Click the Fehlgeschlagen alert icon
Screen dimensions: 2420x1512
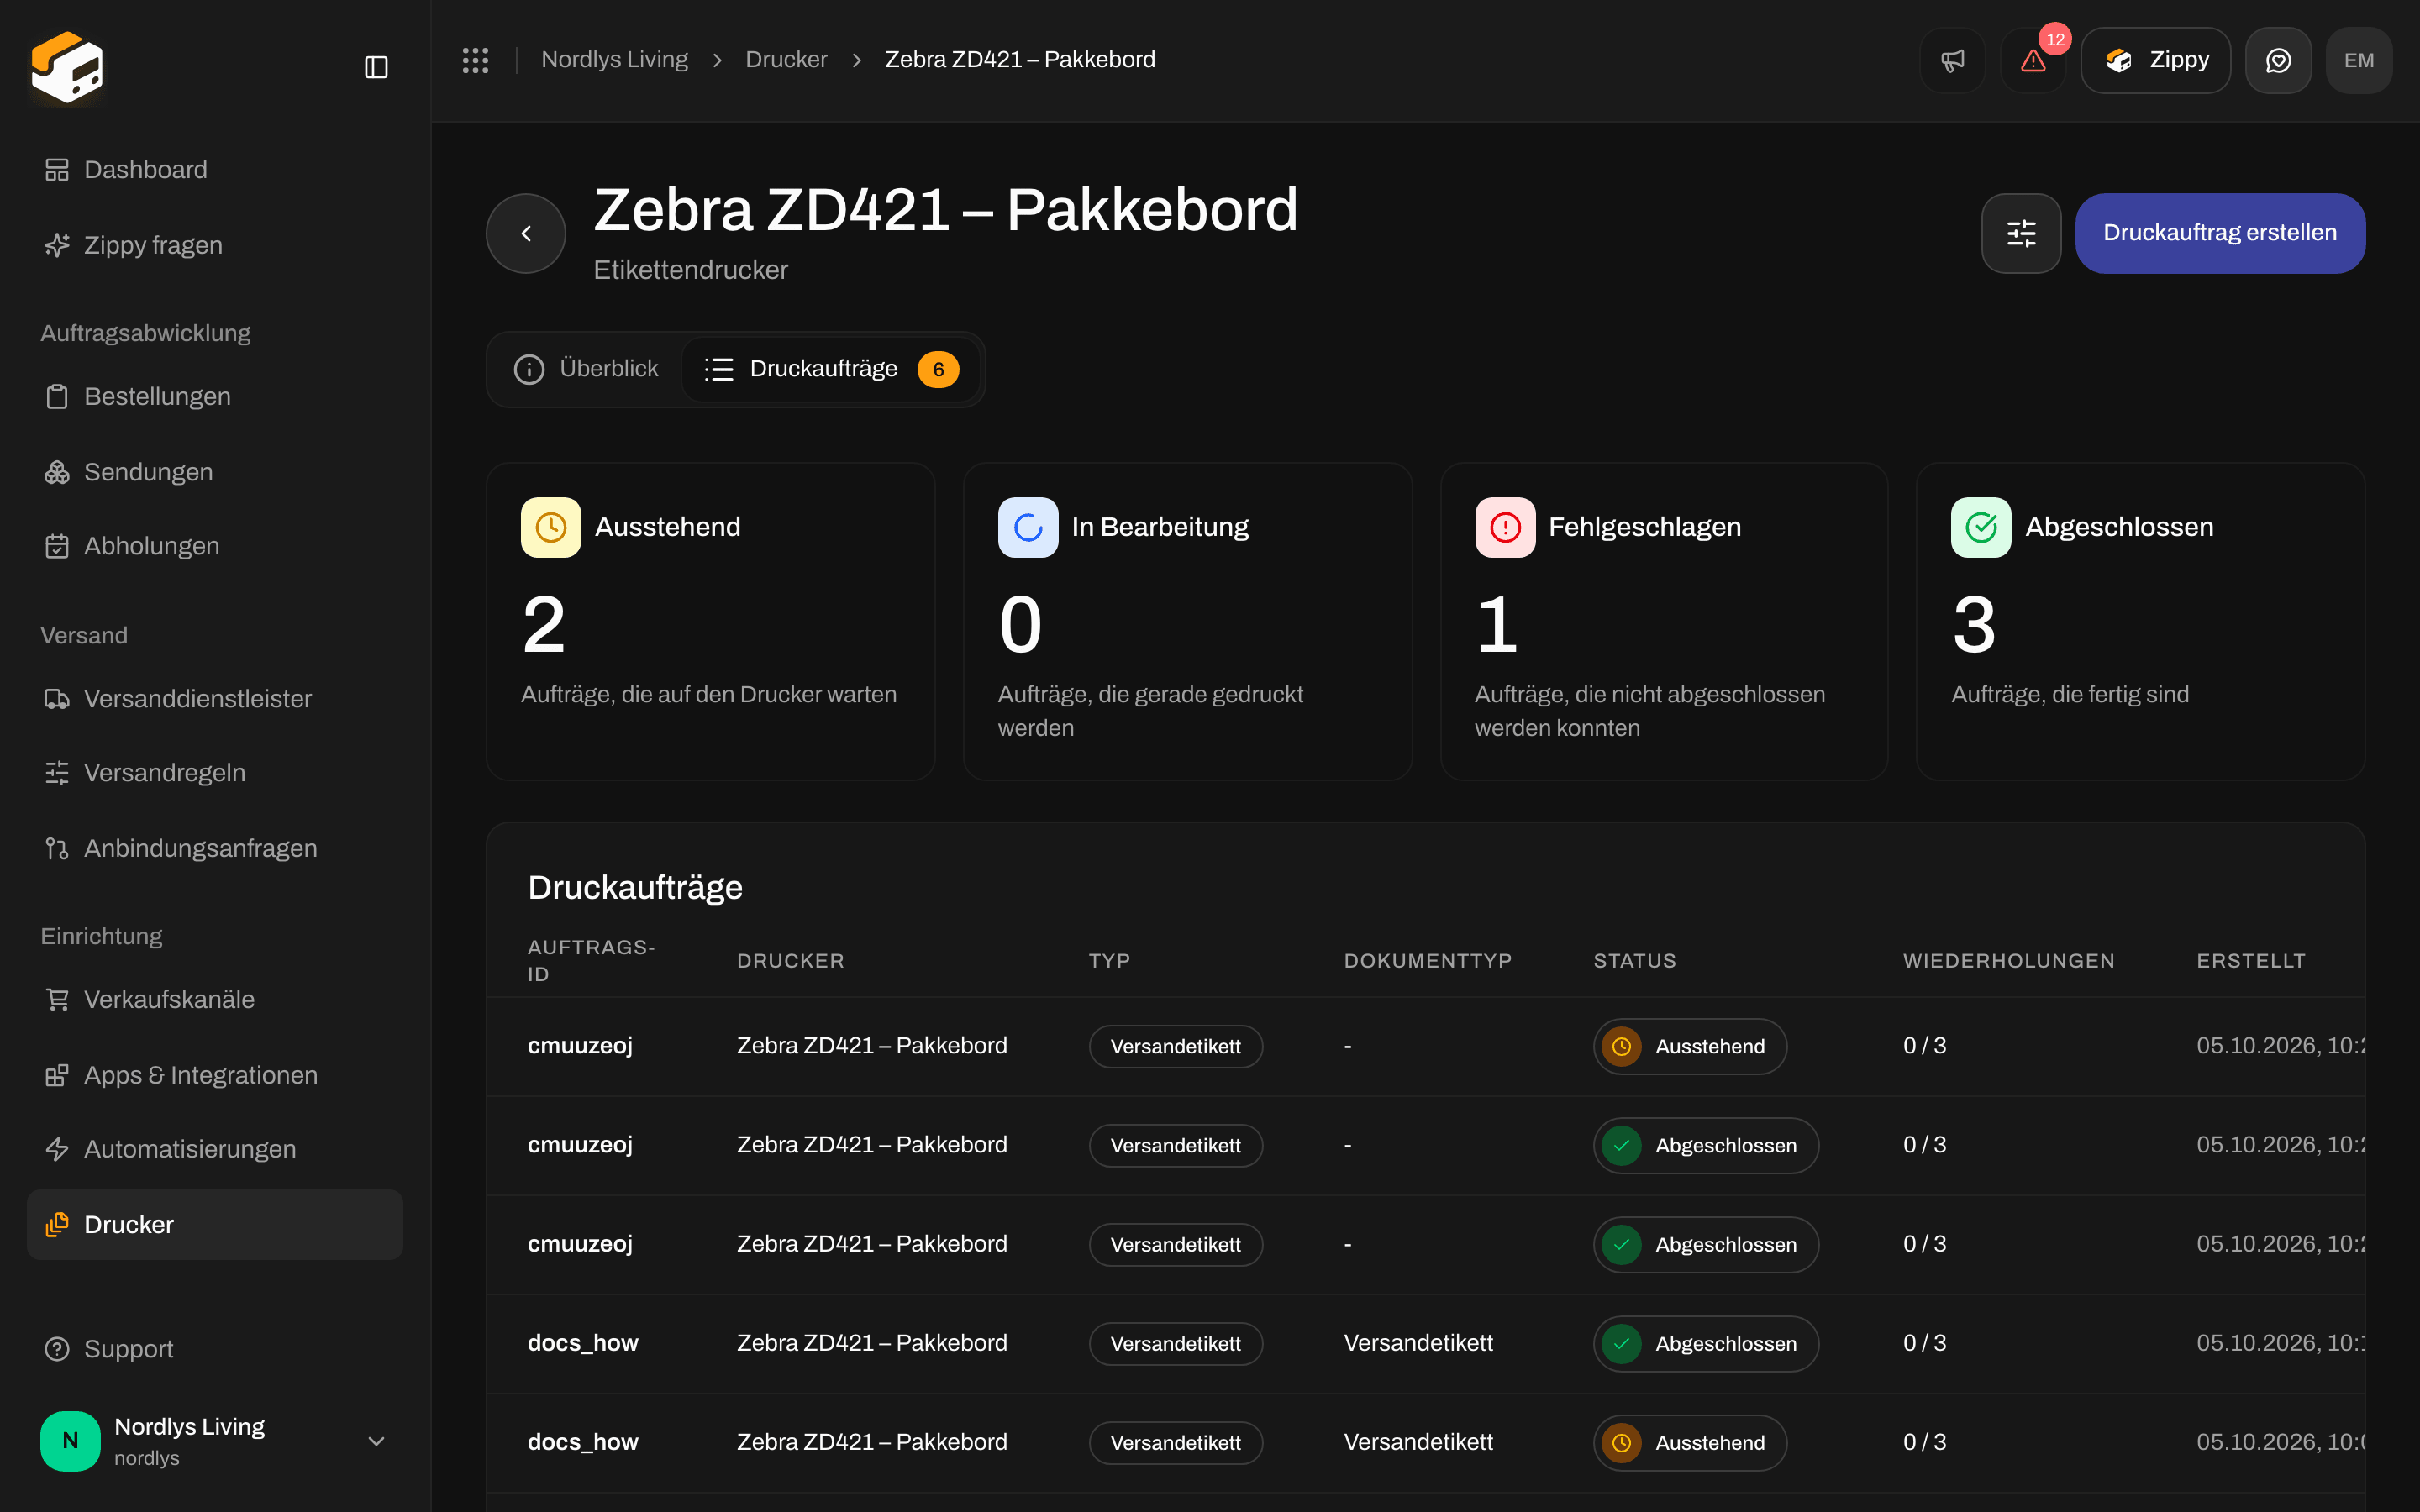point(1505,527)
